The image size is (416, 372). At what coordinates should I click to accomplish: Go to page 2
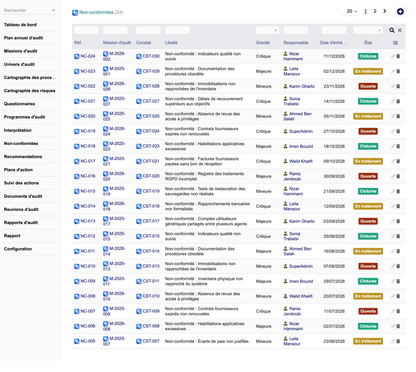[x=375, y=11]
